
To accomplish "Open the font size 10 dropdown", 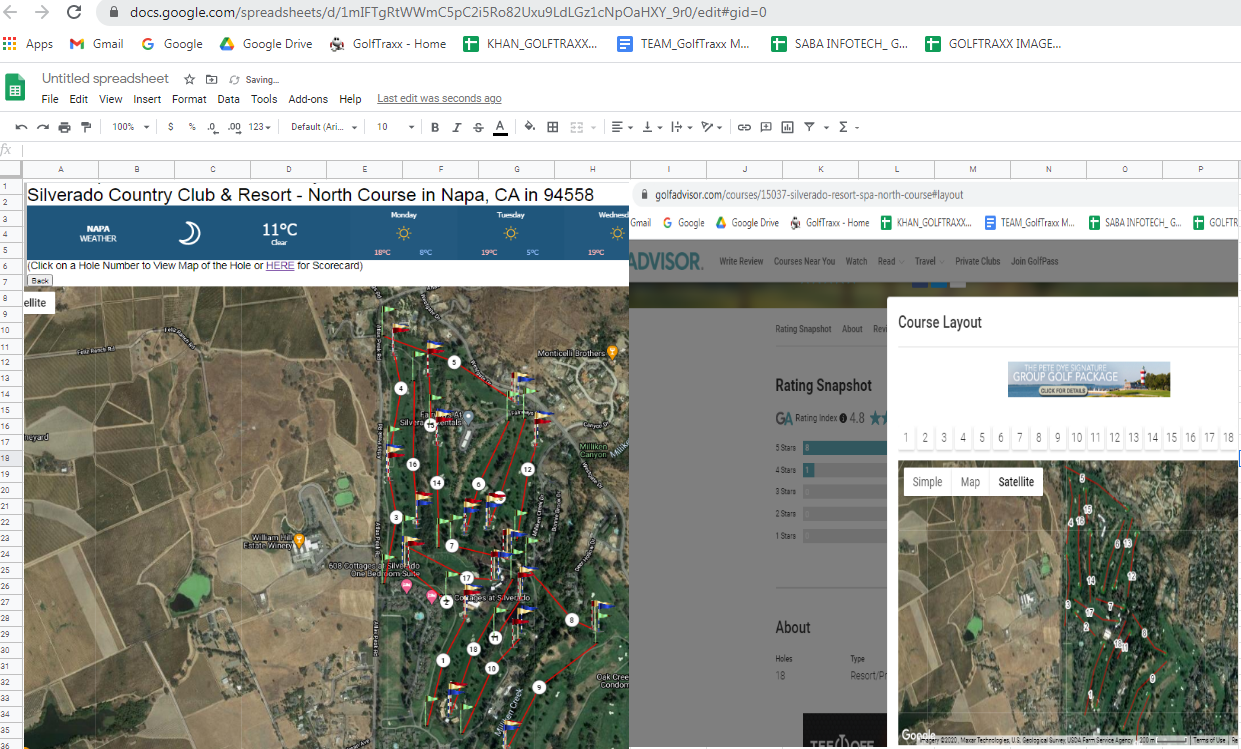I will pyautogui.click(x=396, y=127).
